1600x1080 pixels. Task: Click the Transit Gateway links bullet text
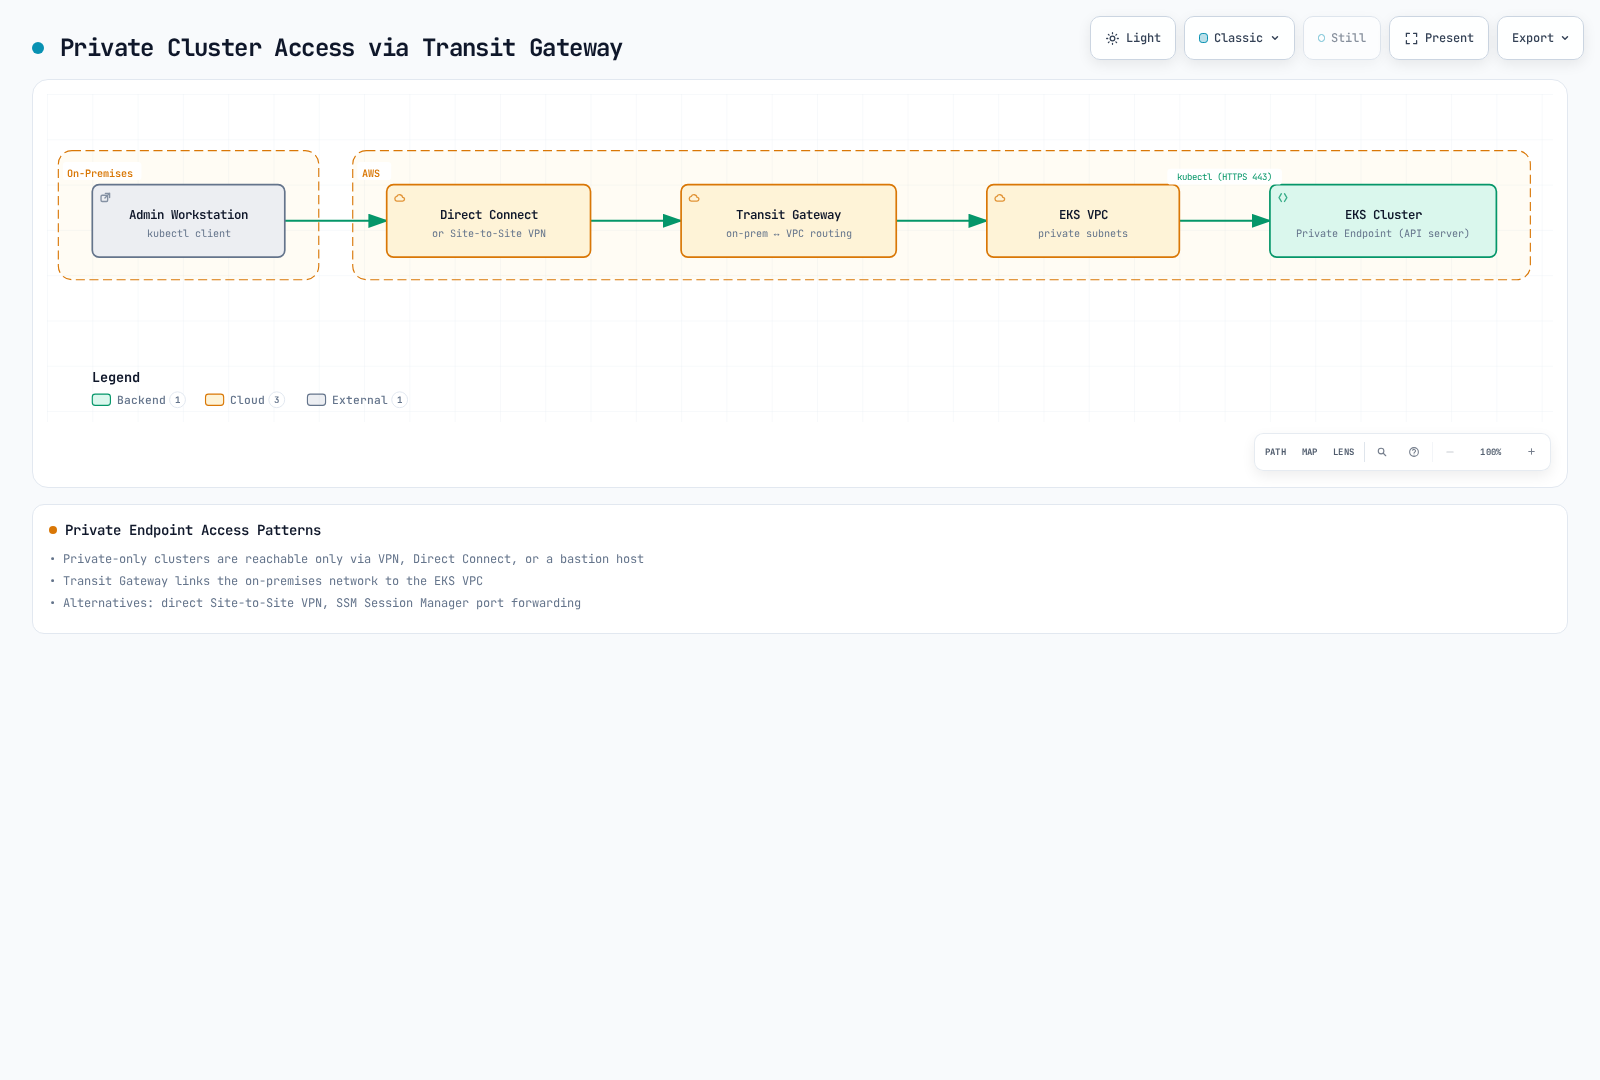(273, 581)
